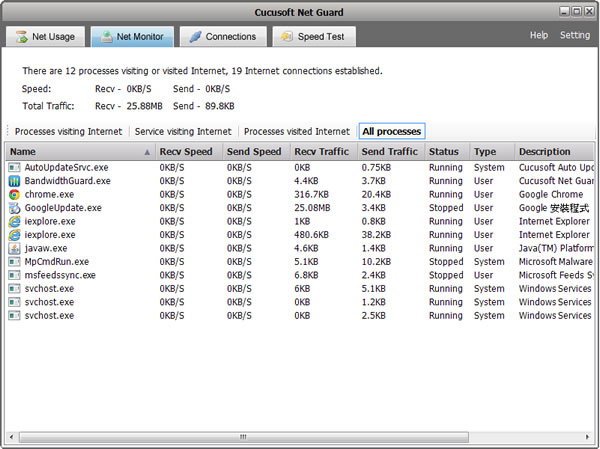This screenshot has width=600, height=449.
Task: Click the 10.2KB Send Traffic cell
Action: point(376,262)
